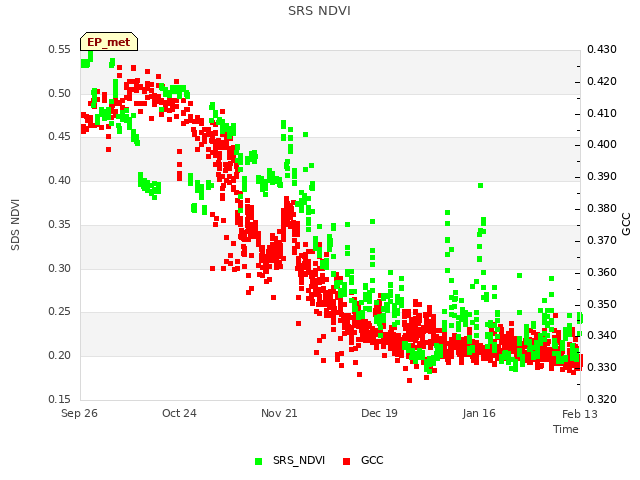Click the 0.400 right axis value
Image resolution: width=640 pixels, height=480 pixels.
tap(602, 144)
